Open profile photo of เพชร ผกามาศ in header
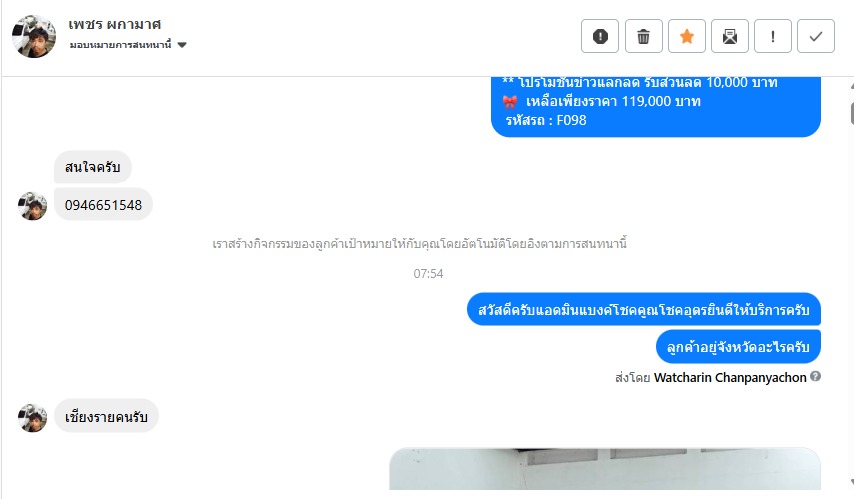This screenshot has height=499, width=854. (x=34, y=36)
